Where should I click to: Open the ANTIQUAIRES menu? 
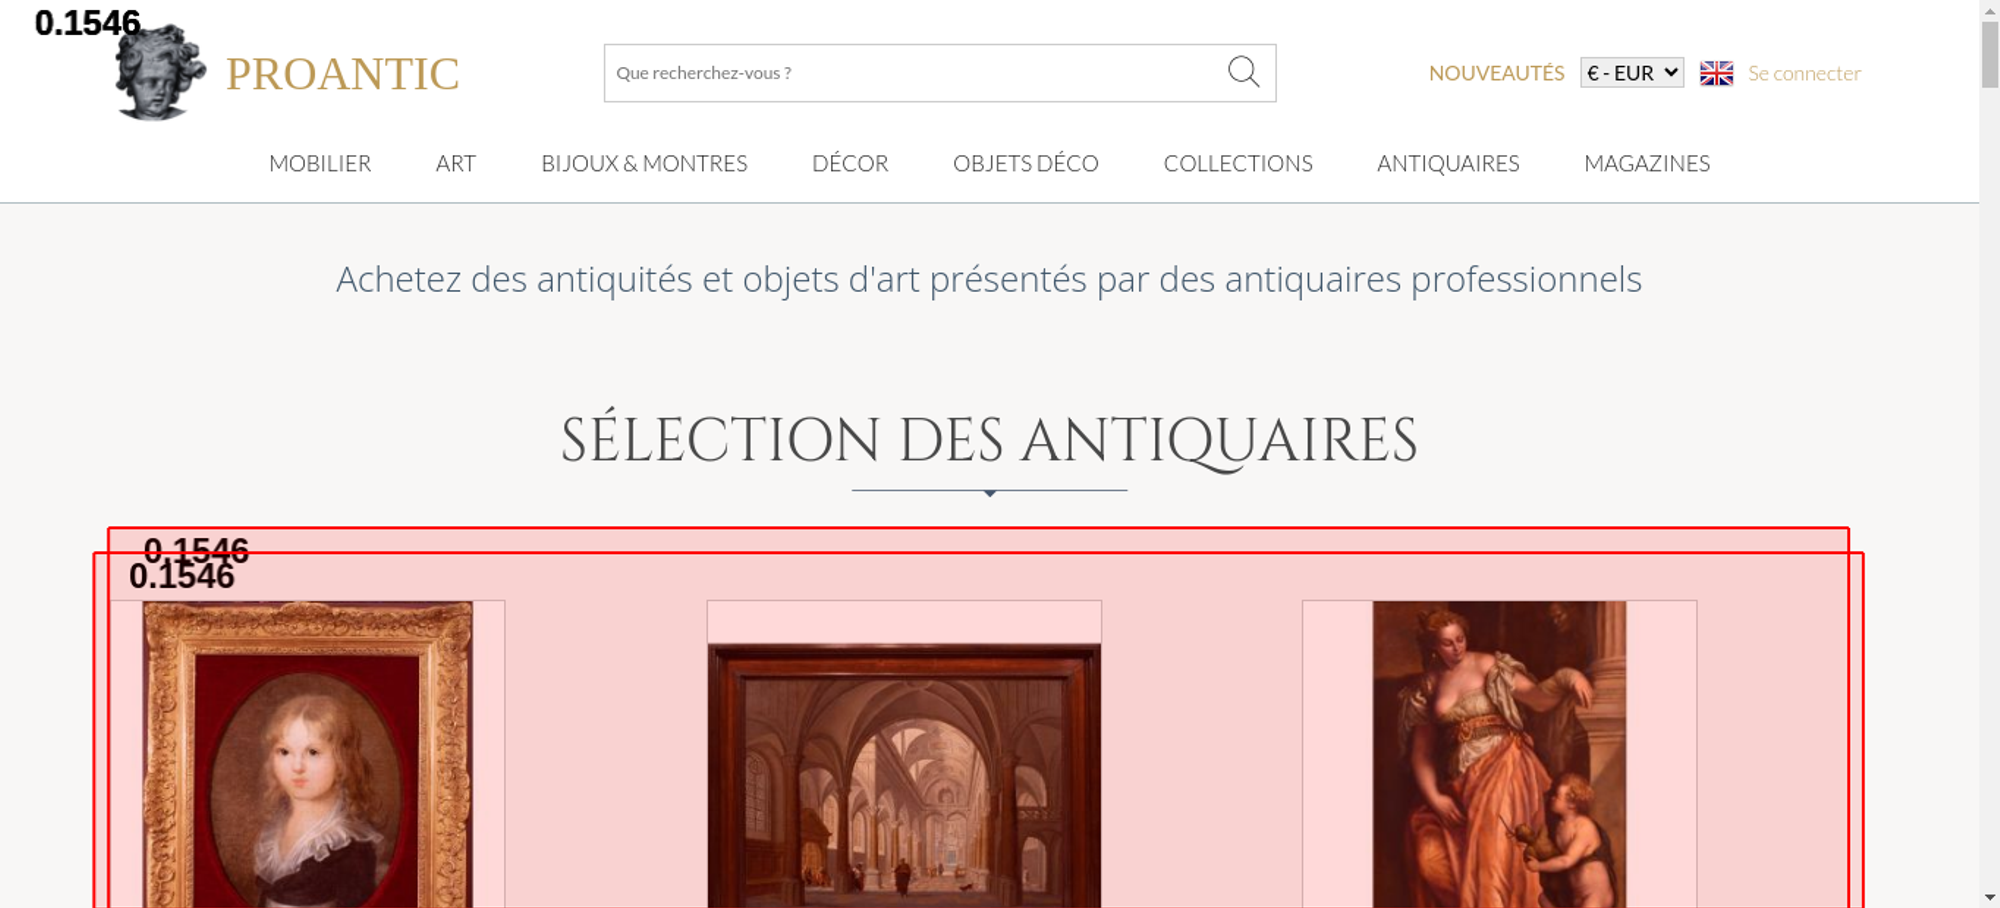[1448, 163]
